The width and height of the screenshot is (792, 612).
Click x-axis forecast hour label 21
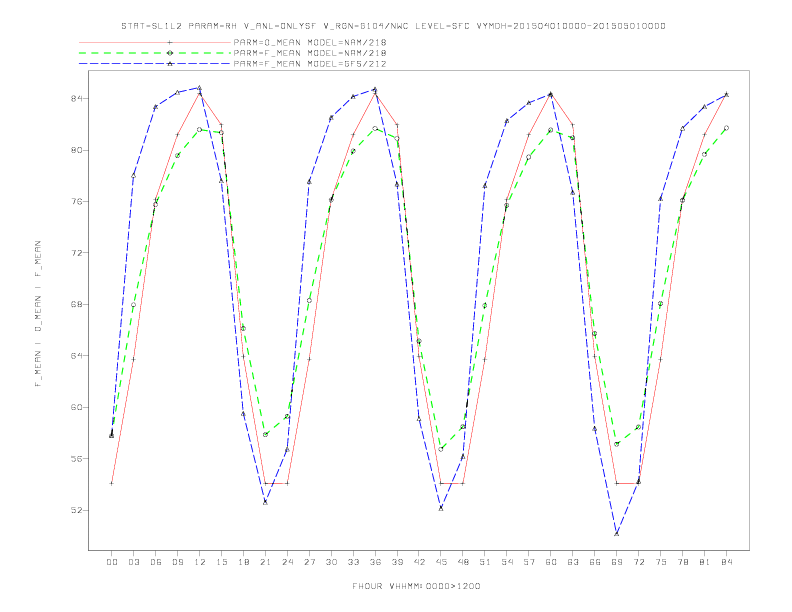pyautogui.click(x=265, y=562)
